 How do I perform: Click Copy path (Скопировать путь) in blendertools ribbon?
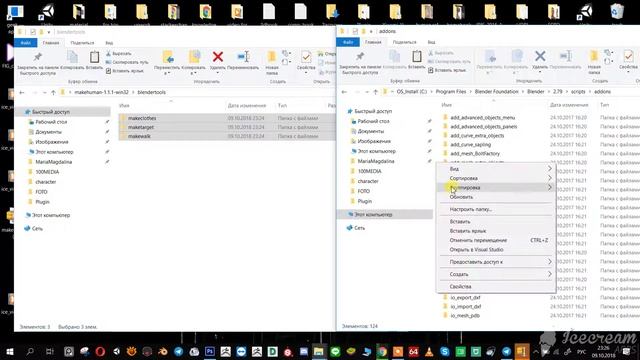click(x=127, y=62)
